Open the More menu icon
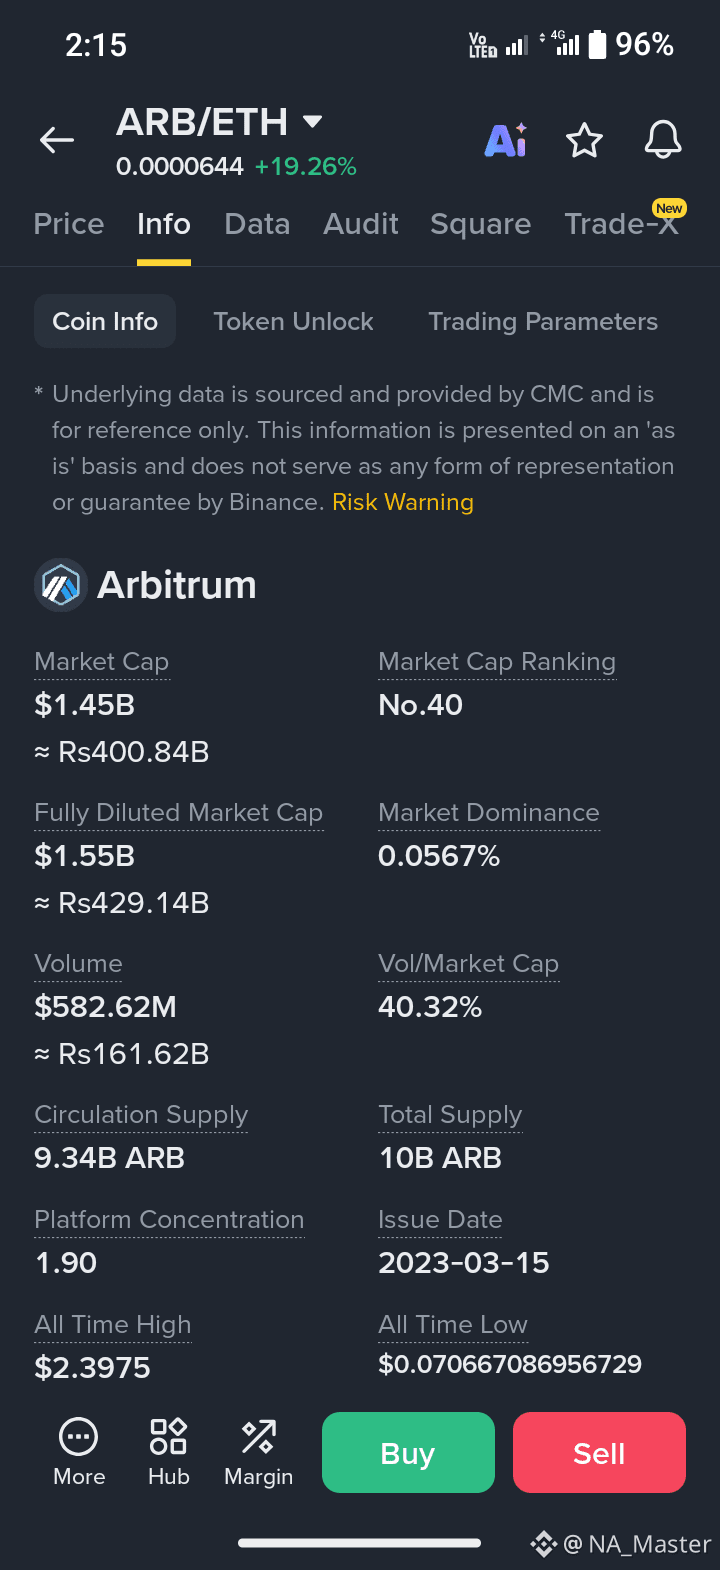The width and height of the screenshot is (720, 1570). tap(79, 1437)
